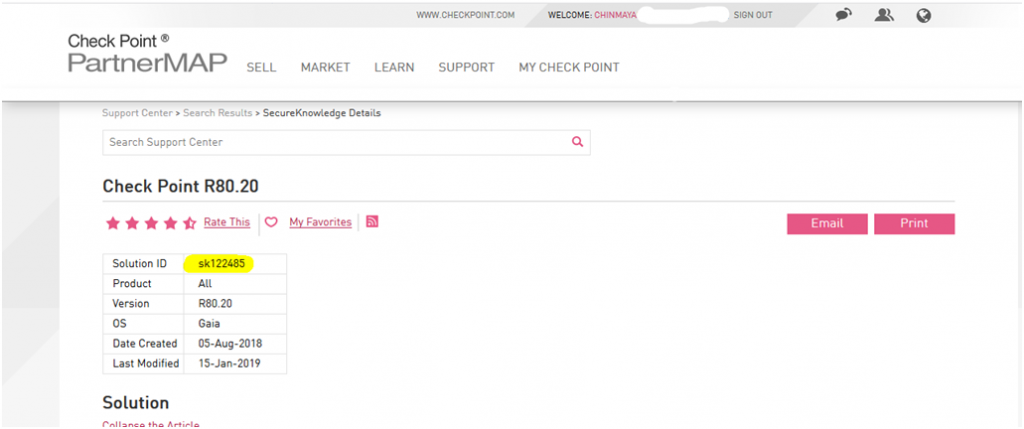Click the Check Point PartnerMAP logo
This screenshot has width=1024, height=429.
pos(148,53)
